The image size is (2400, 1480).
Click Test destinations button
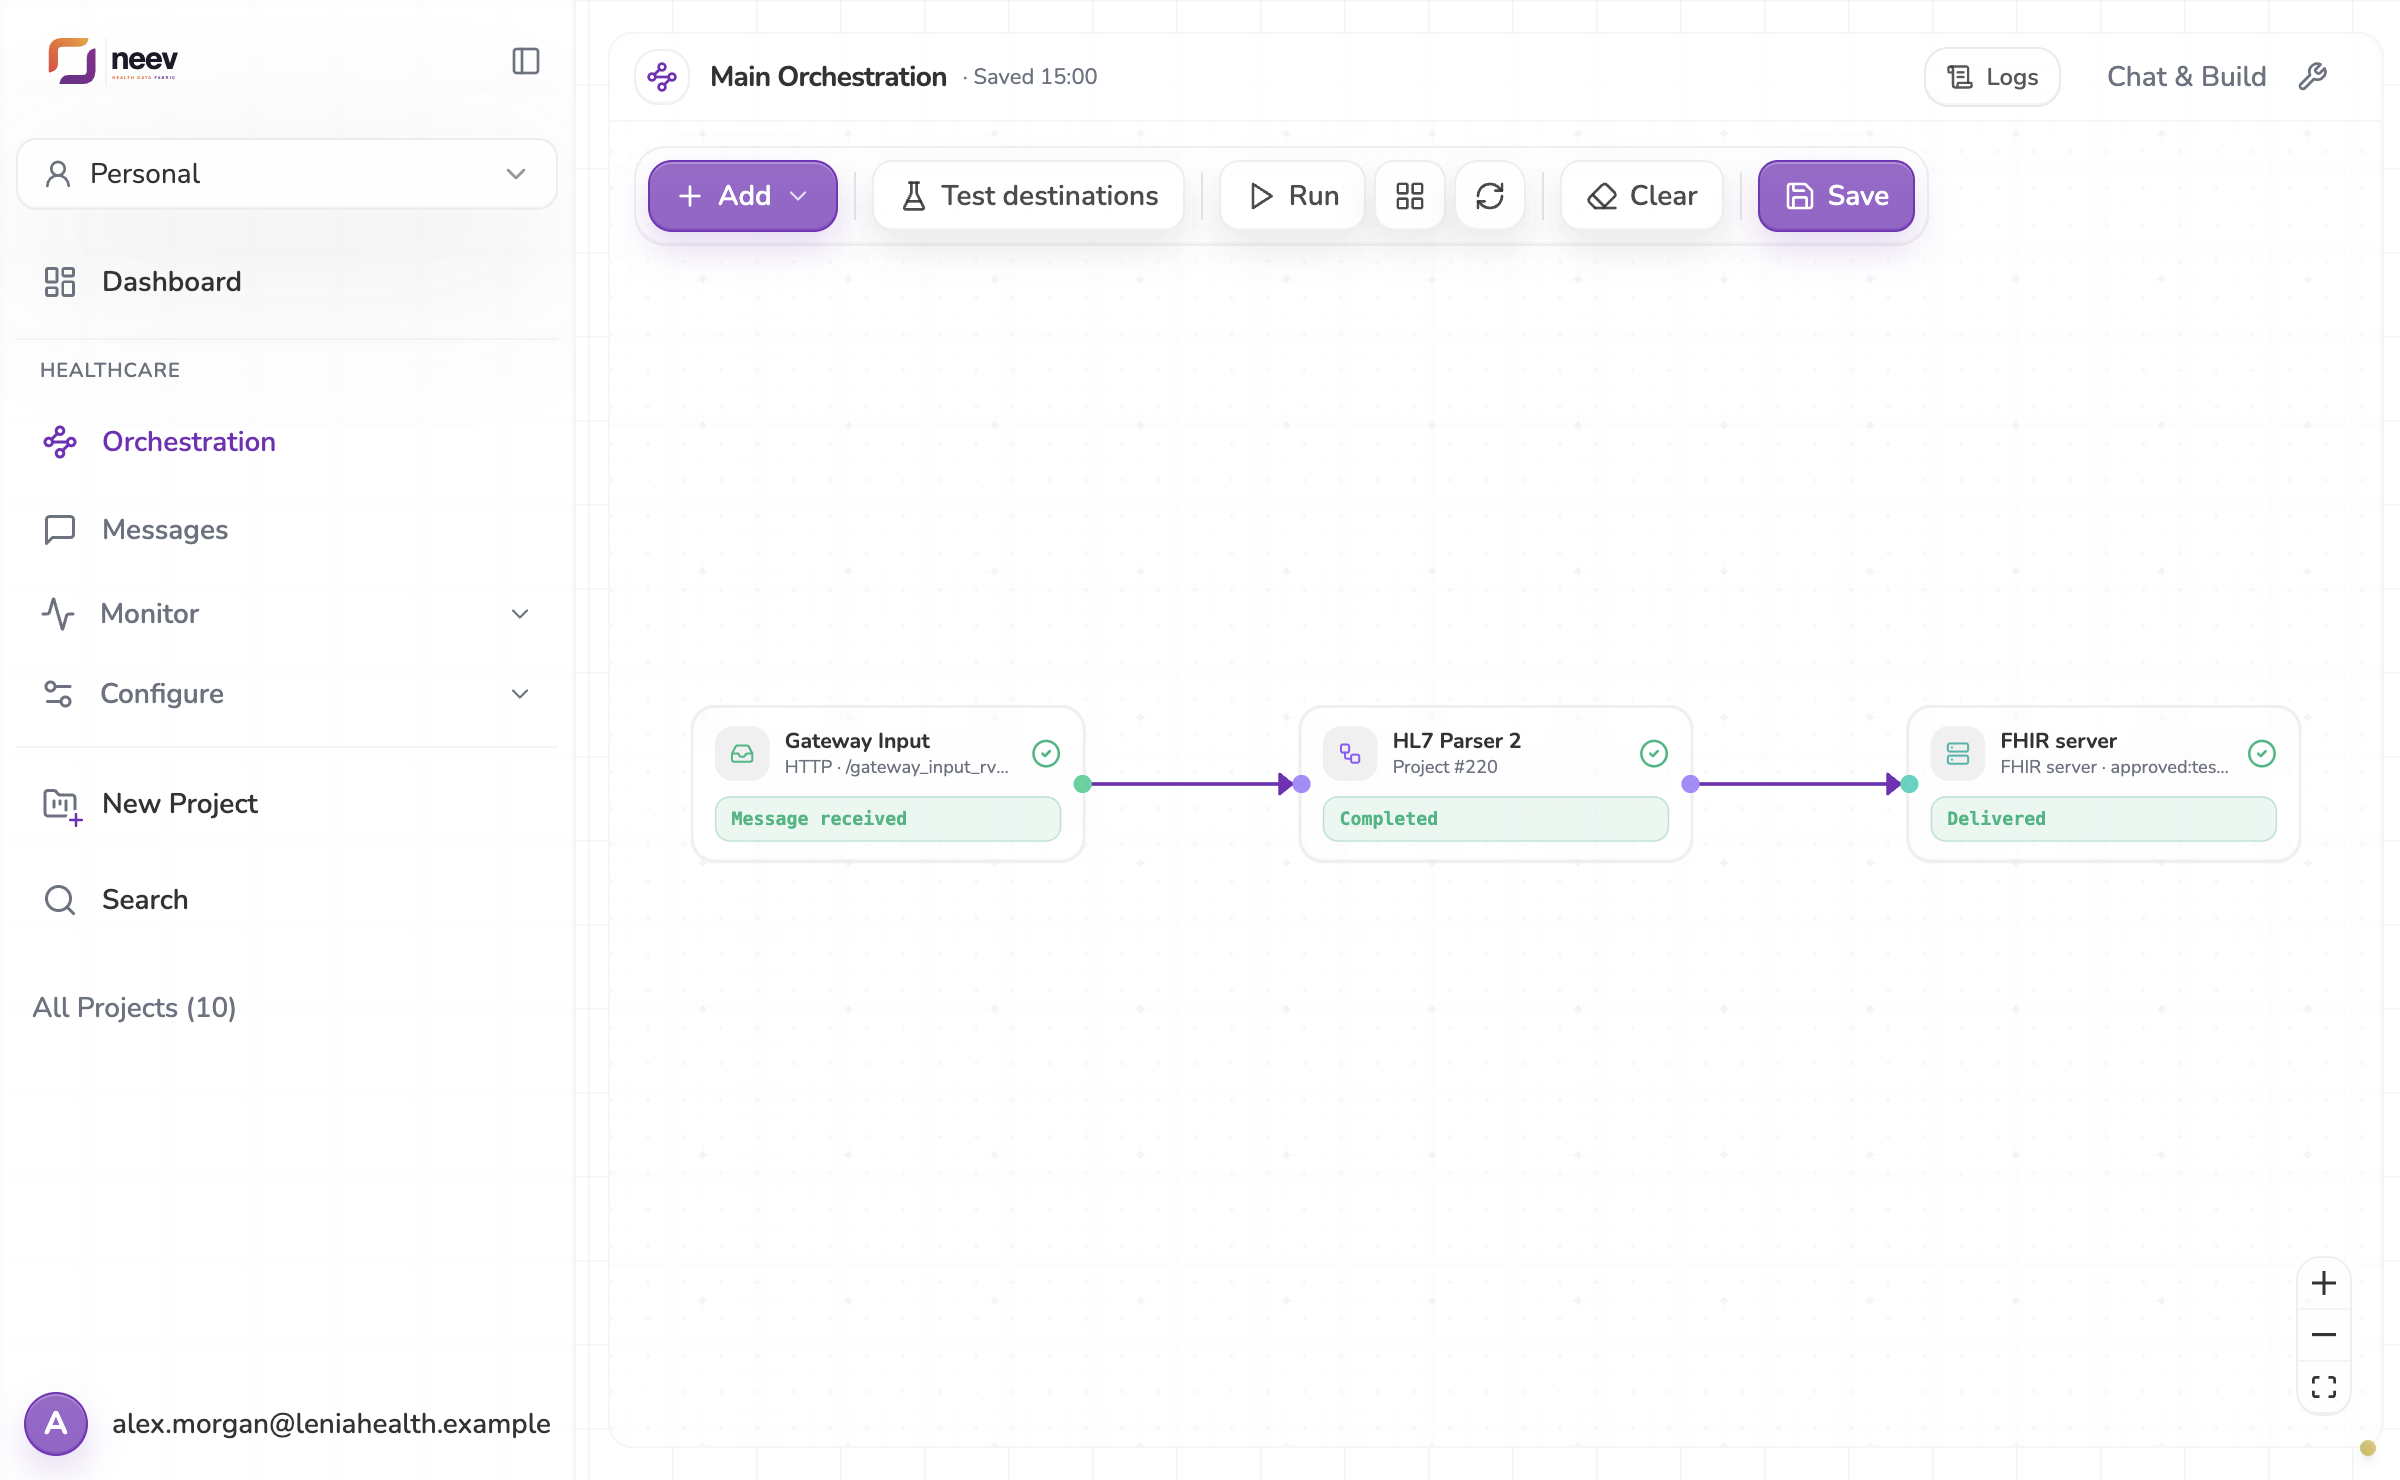(1029, 196)
